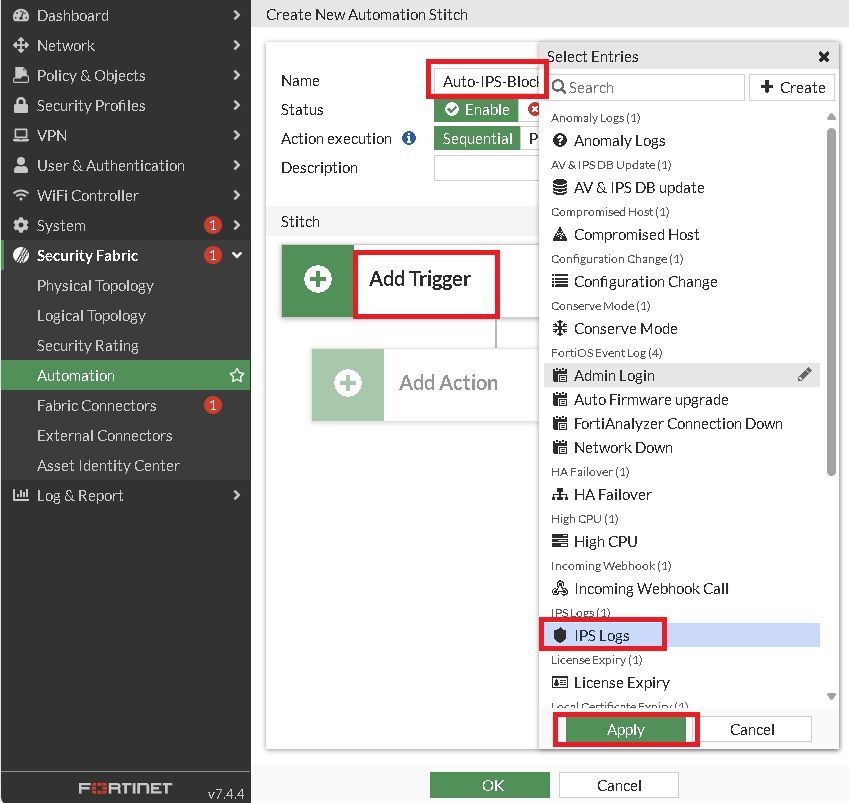Choose the Compromised Host warning entry
This screenshot has height=803, width=849.
(636, 235)
